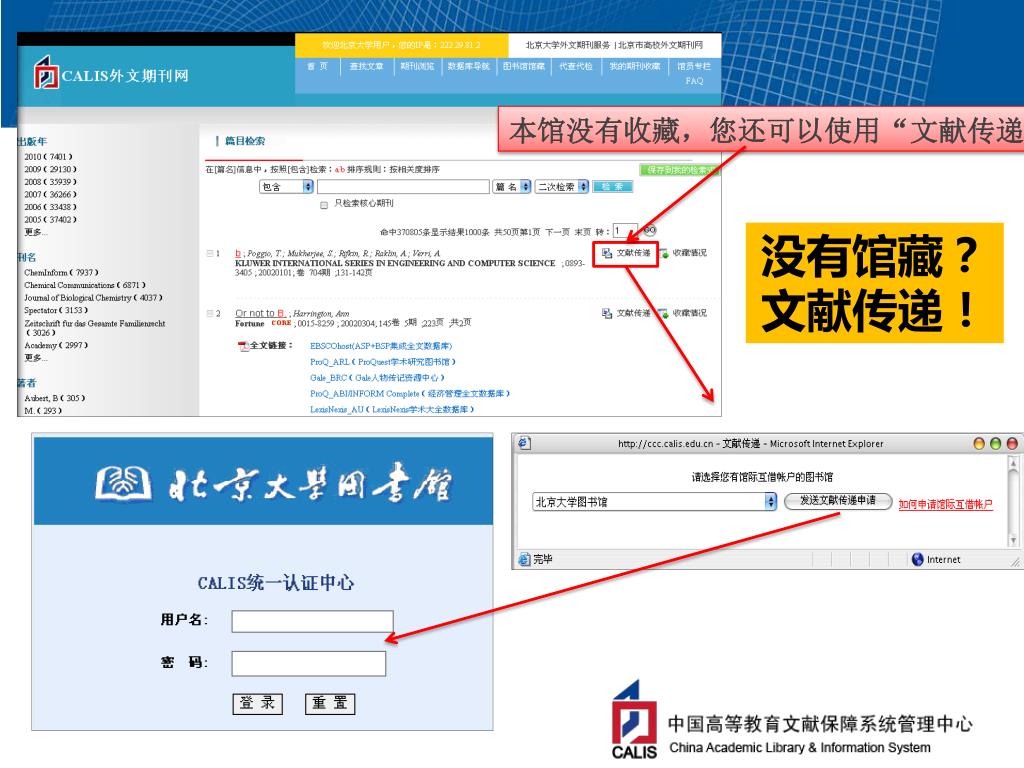Open the 二次检索 dropdown

click(562, 187)
